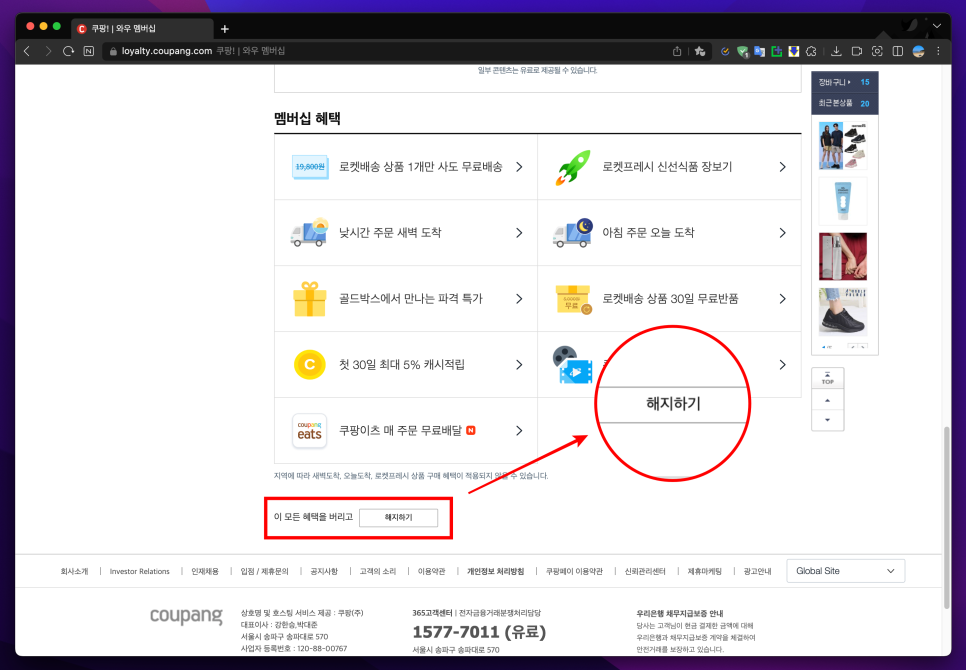
Task: Expand 로켓배송 상품 1개만 사도 무료배송 chevron
Action: [519, 167]
